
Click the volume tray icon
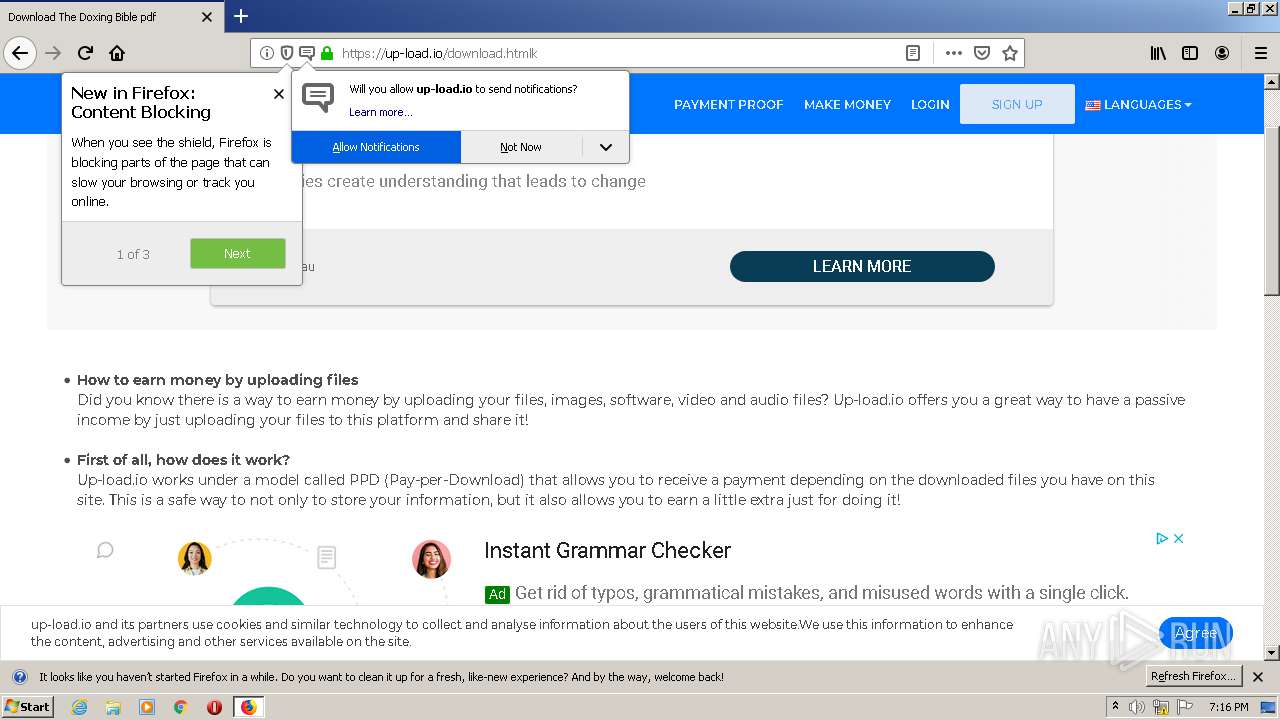click(x=1137, y=707)
